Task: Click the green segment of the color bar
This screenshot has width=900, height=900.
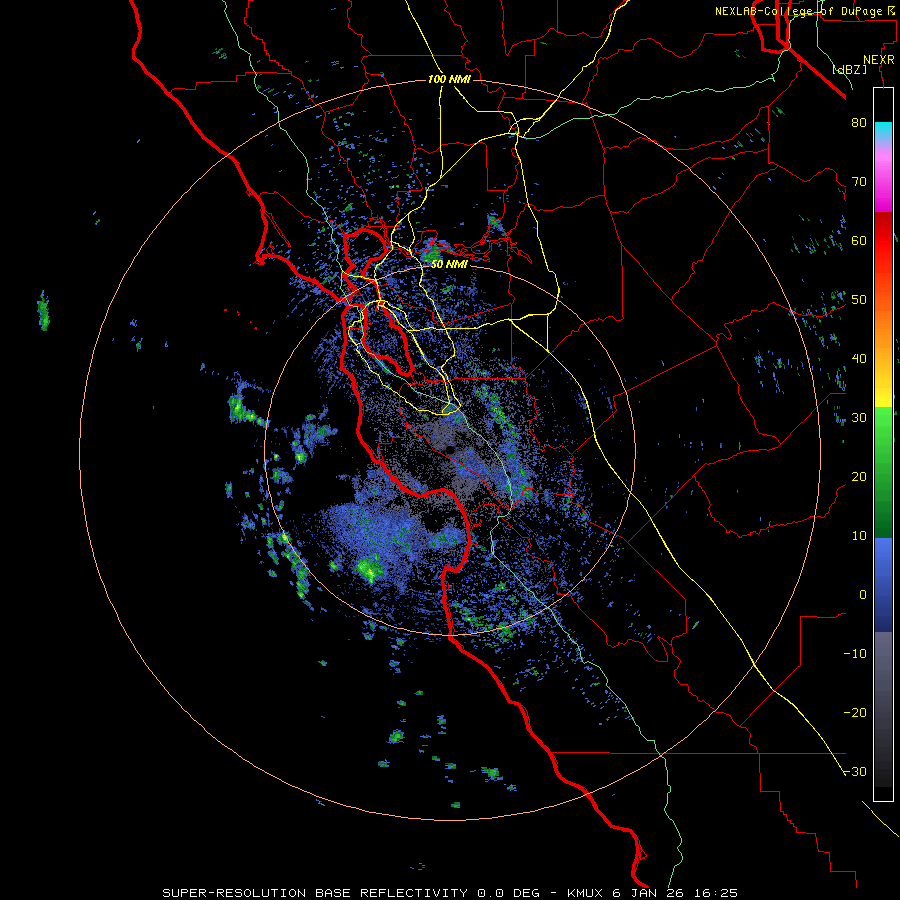Action: pyautogui.click(x=883, y=472)
